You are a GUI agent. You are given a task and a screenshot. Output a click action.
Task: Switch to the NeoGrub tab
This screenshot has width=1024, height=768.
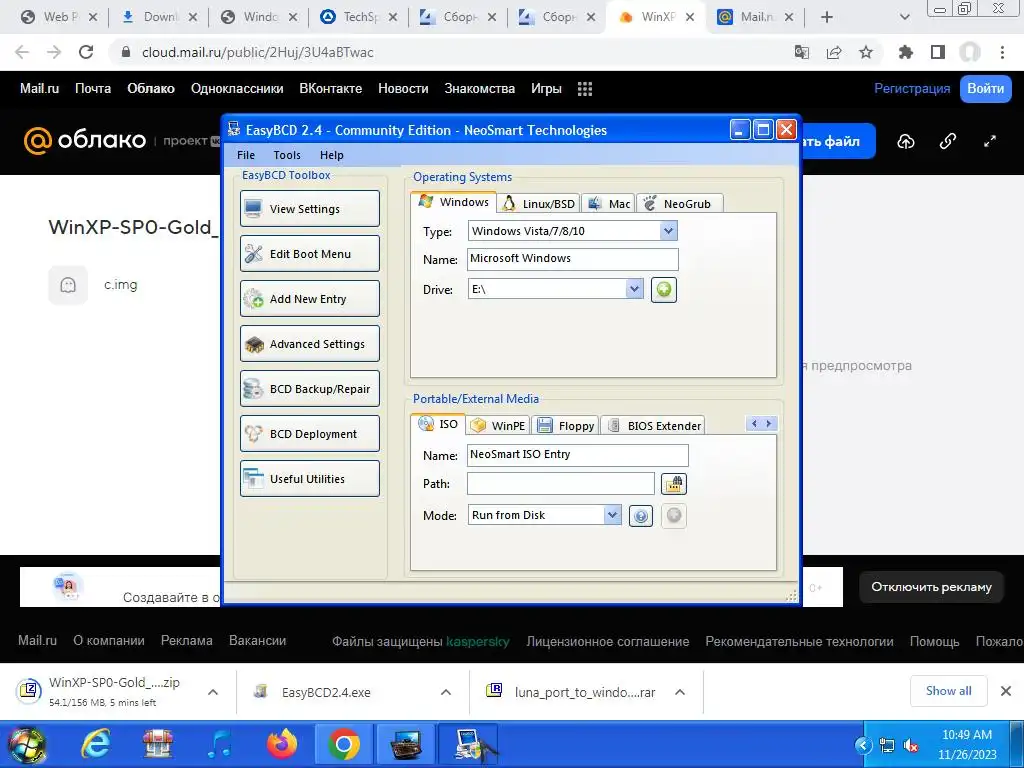coord(679,204)
